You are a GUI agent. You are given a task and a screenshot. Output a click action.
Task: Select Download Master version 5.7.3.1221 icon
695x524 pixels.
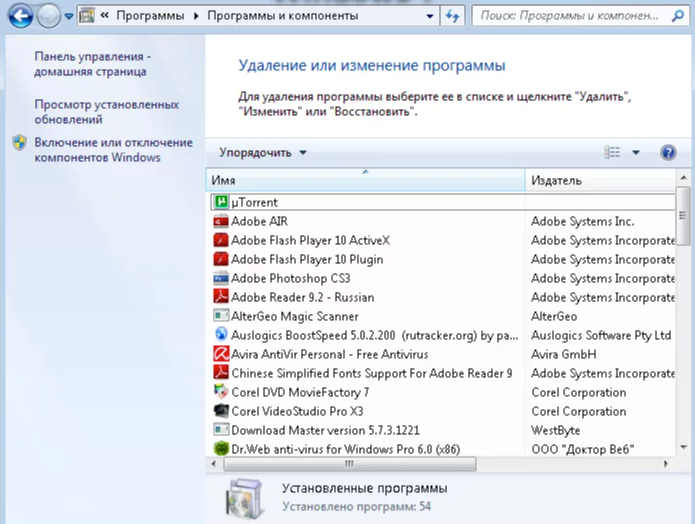(221, 430)
